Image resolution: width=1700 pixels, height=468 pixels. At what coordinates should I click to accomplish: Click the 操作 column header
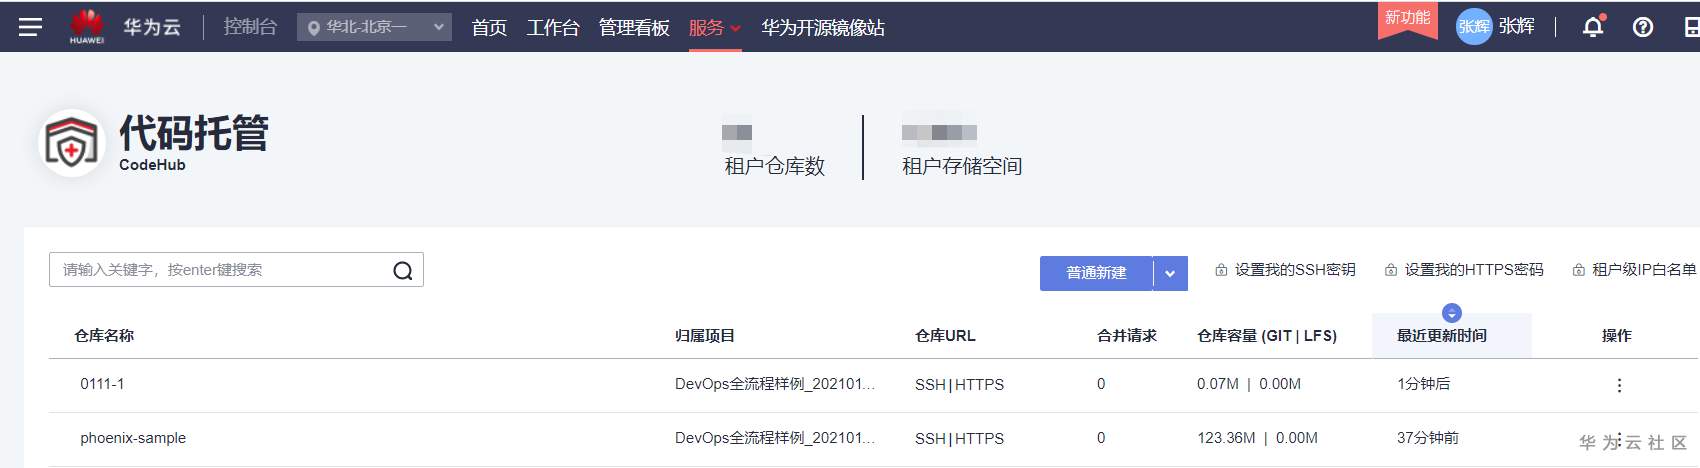[x=1617, y=336]
